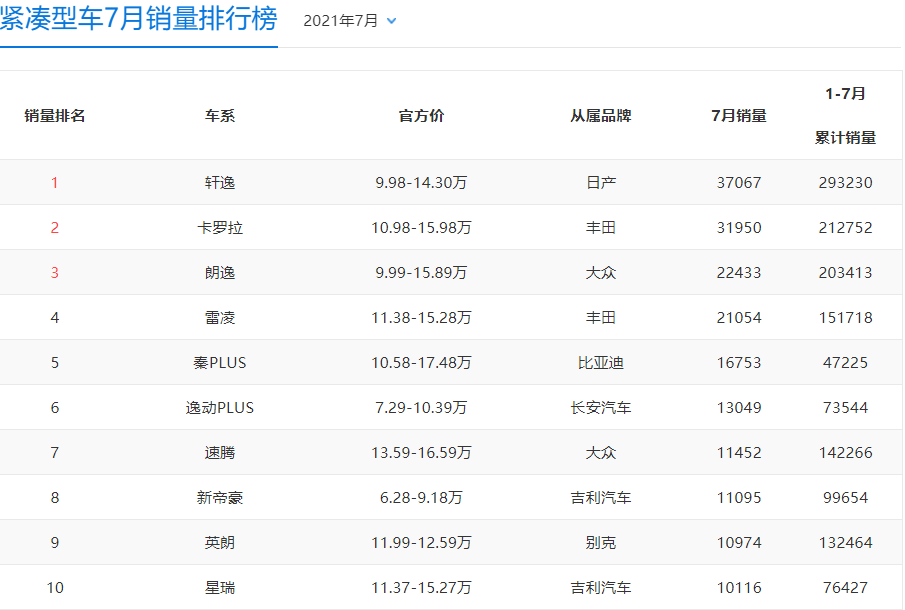Click the car series name 轩逸
905x610 pixels.
(220, 182)
